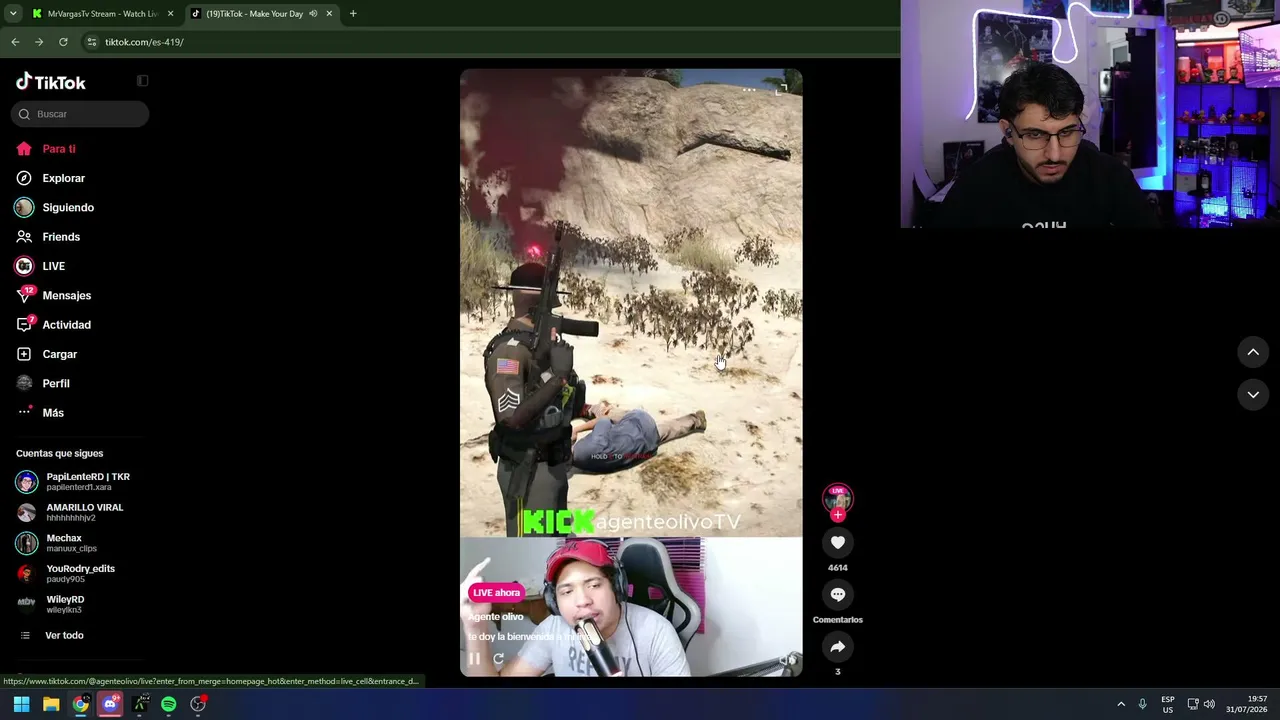
Task: Click the address bar URL
Action: 145,42
